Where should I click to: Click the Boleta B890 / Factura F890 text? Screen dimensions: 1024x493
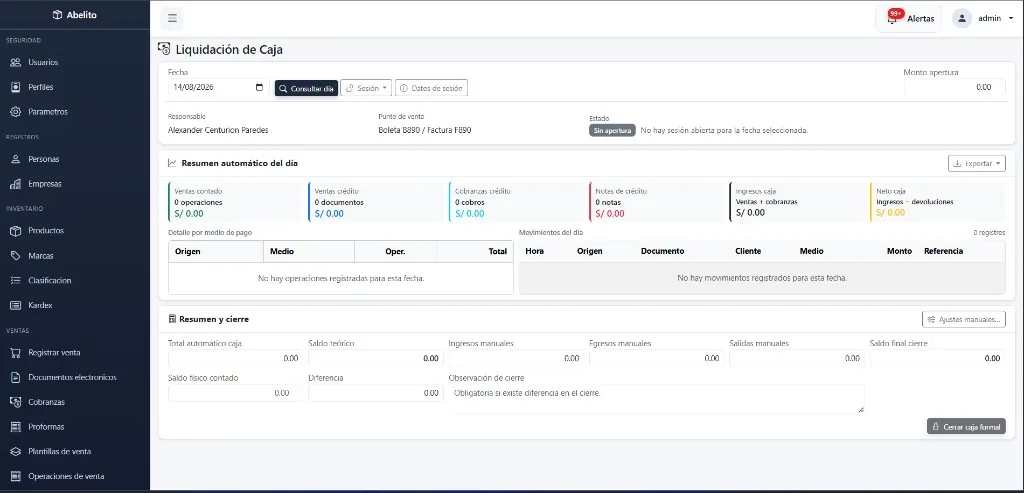point(424,130)
